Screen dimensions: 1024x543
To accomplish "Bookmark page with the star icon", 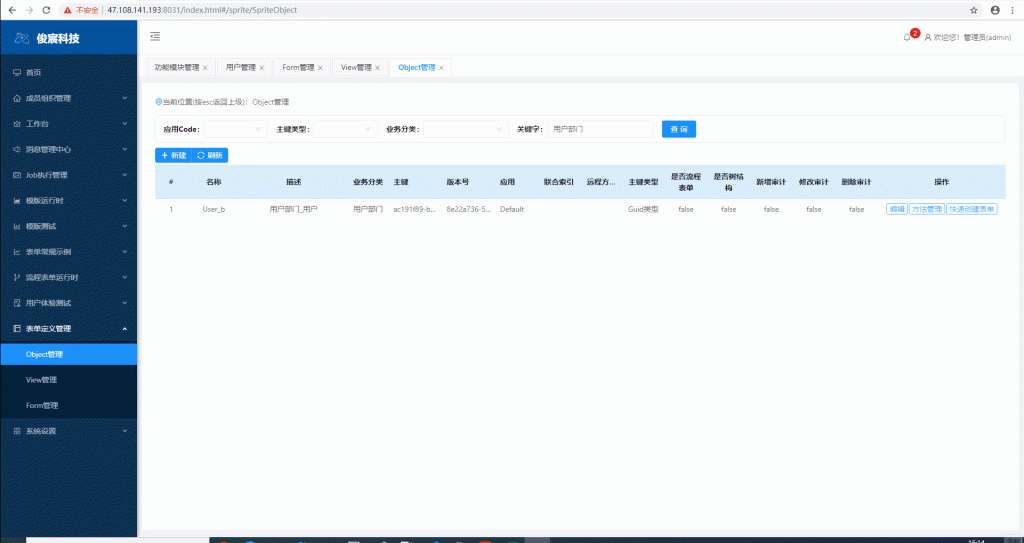I will coord(974,9).
